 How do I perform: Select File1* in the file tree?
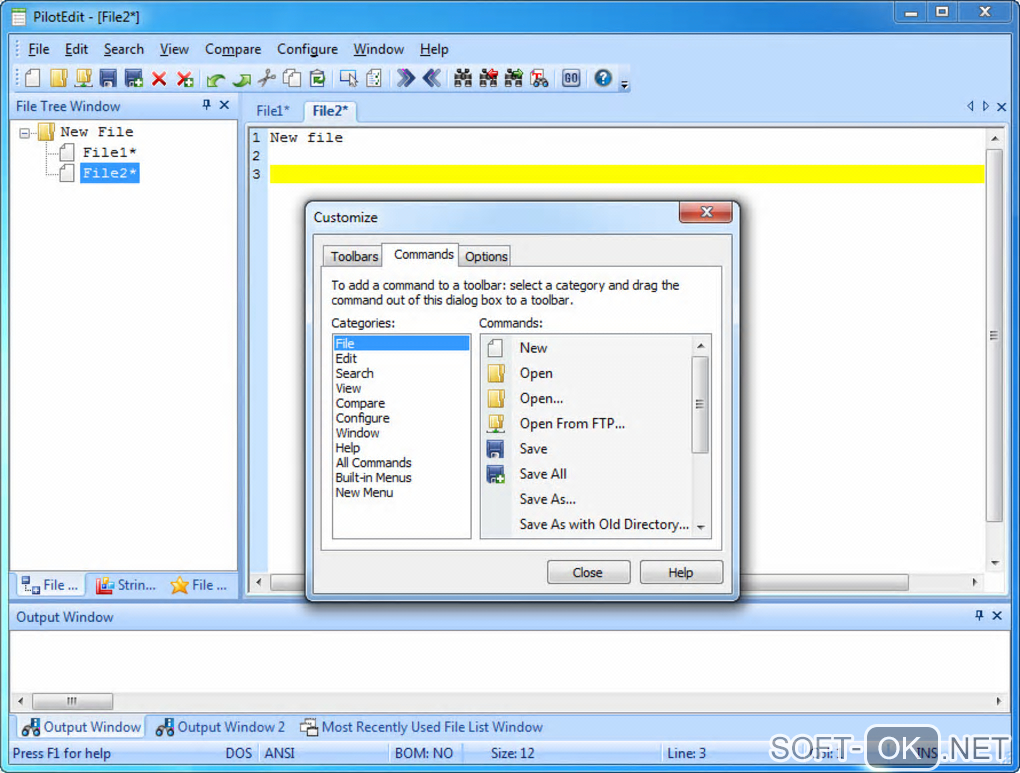pyautogui.click(x=109, y=152)
